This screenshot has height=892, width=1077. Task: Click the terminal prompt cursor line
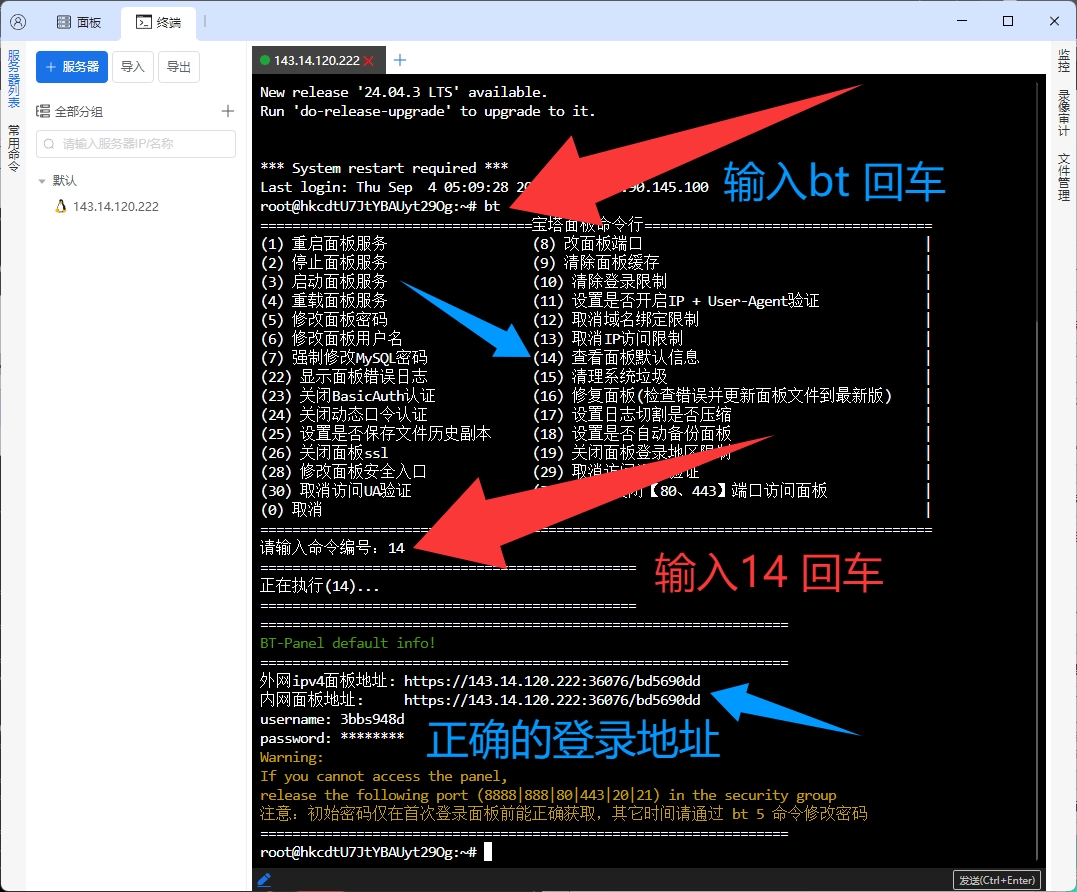(x=376, y=852)
